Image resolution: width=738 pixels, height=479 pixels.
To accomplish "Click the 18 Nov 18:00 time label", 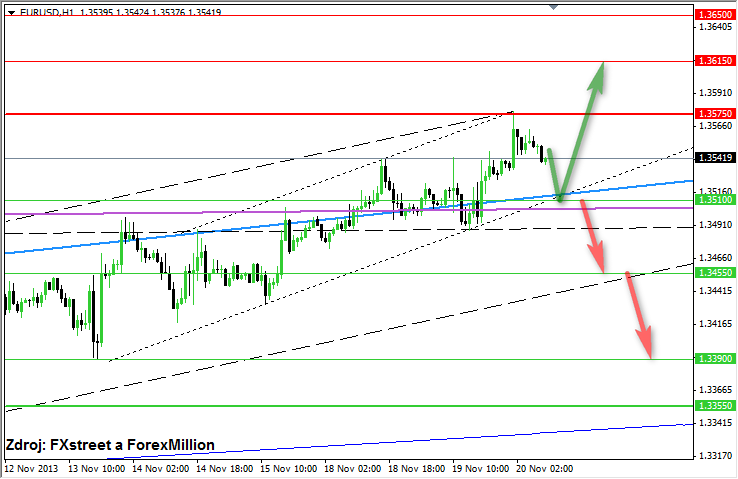I will click(x=417, y=469).
